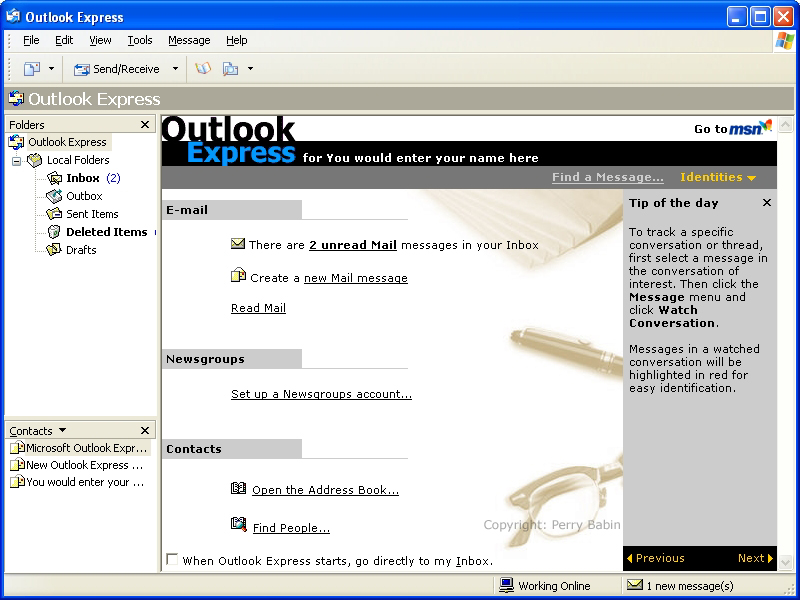Screen dimensions: 800x600
Task: Close the Tip of the day pane
Action: (767, 203)
